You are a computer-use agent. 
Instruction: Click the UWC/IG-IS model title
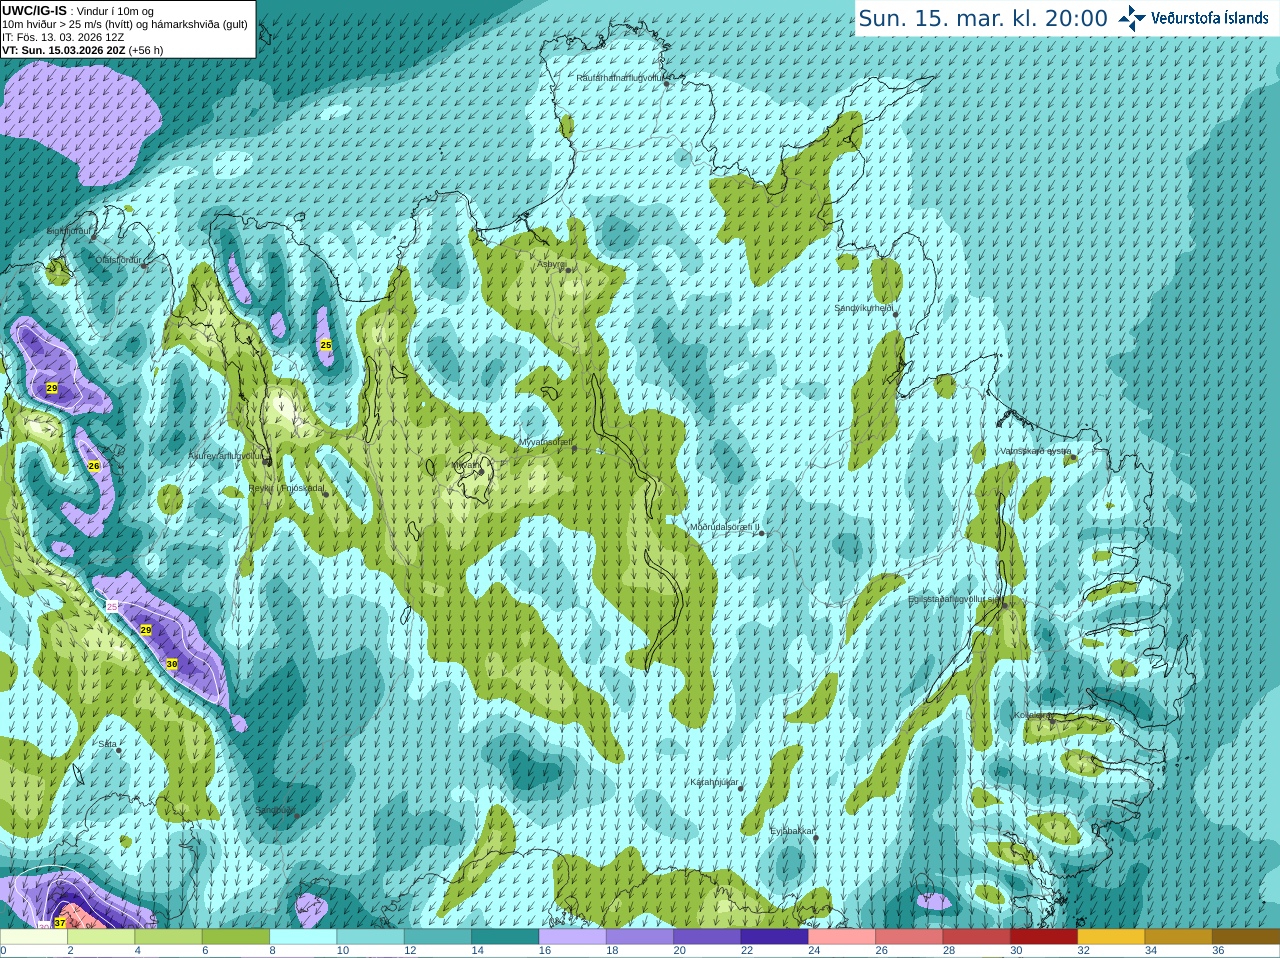(x=34, y=11)
